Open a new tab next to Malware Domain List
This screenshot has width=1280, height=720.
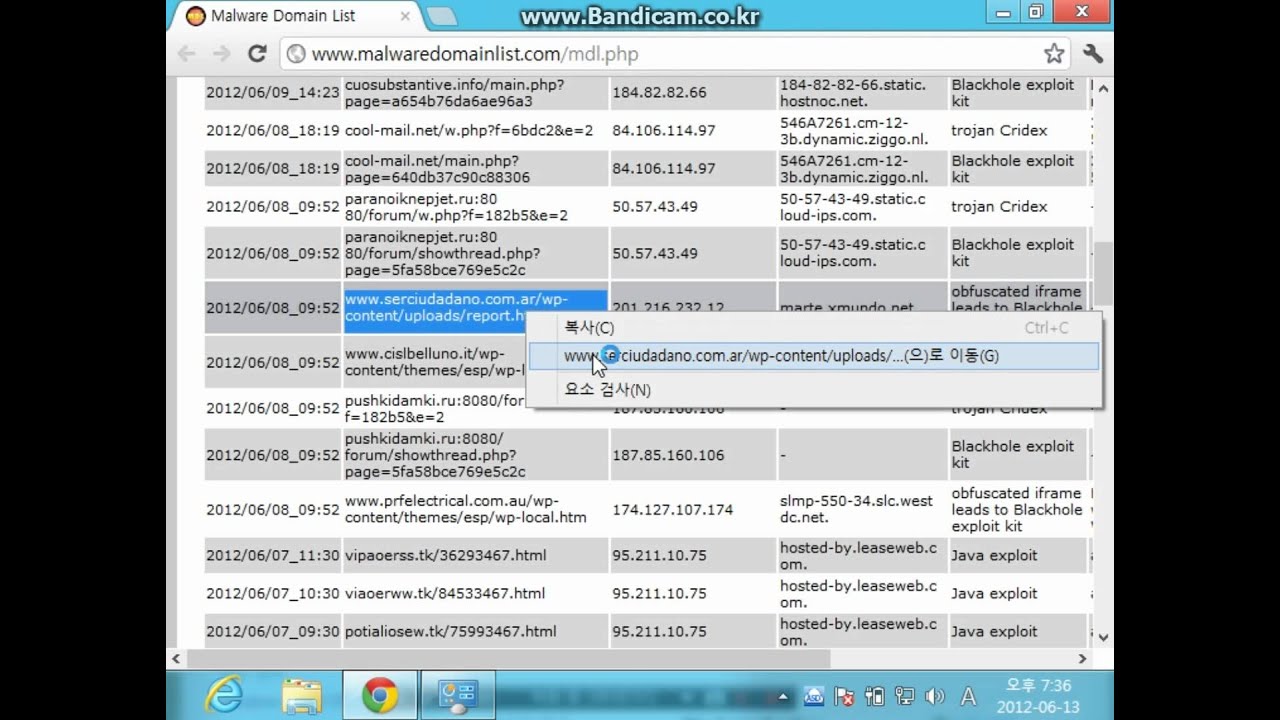point(441,16)
